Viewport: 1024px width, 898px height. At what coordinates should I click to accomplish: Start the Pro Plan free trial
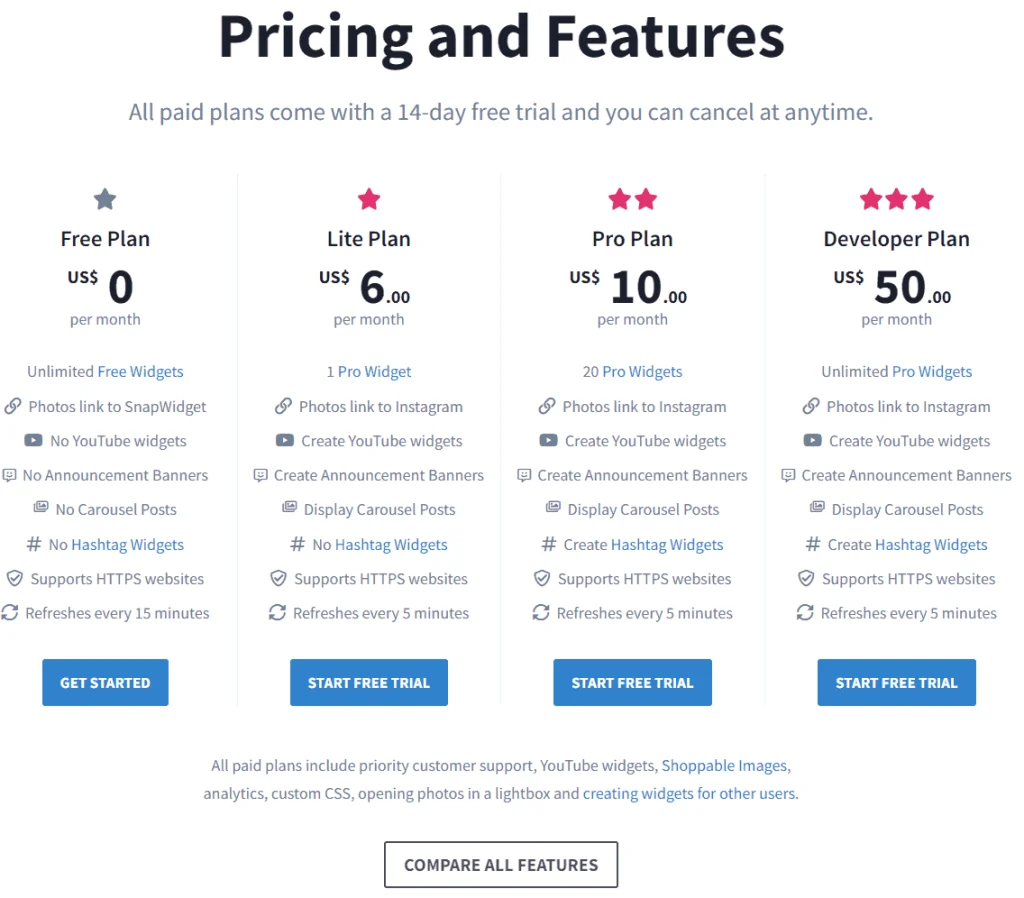pos(632,683)
